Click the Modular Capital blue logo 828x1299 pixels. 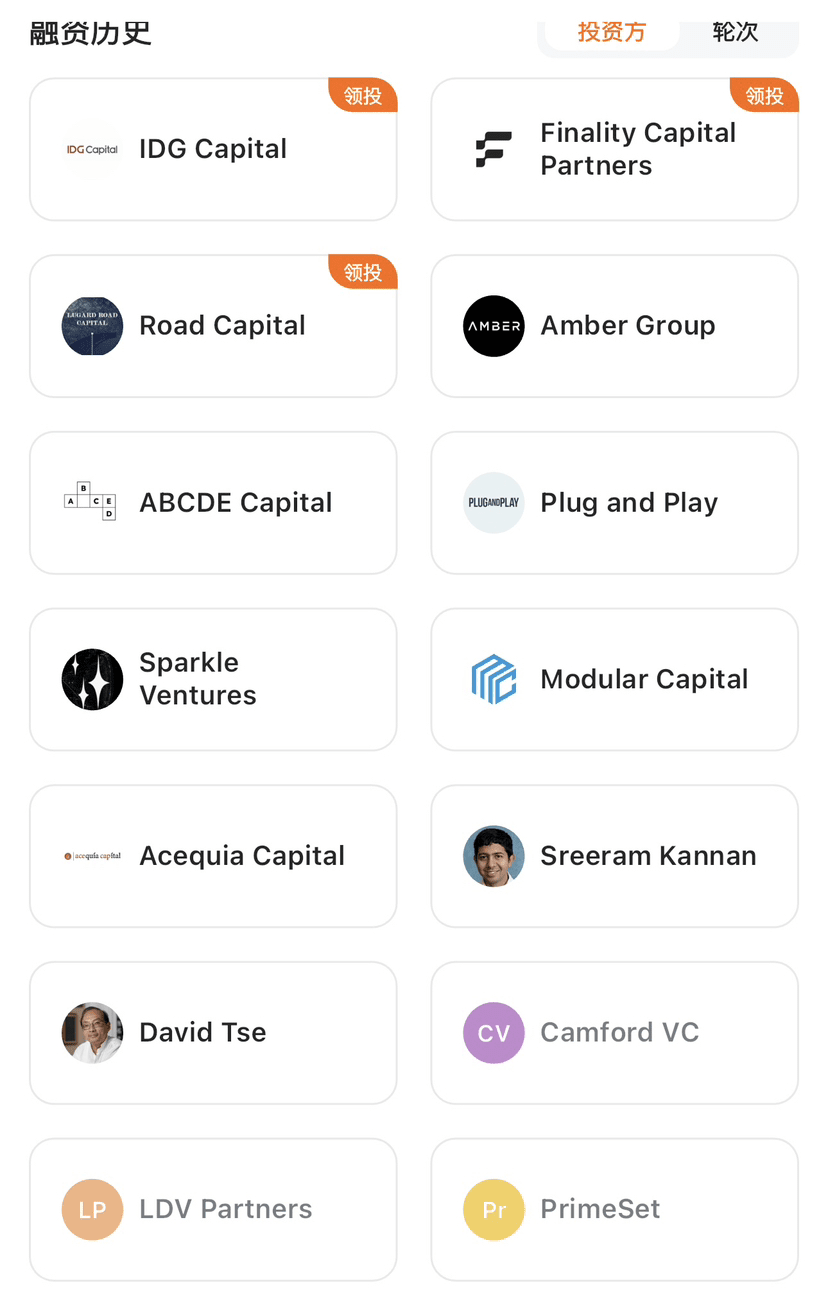pyautogui.click(x=494, y=679)
